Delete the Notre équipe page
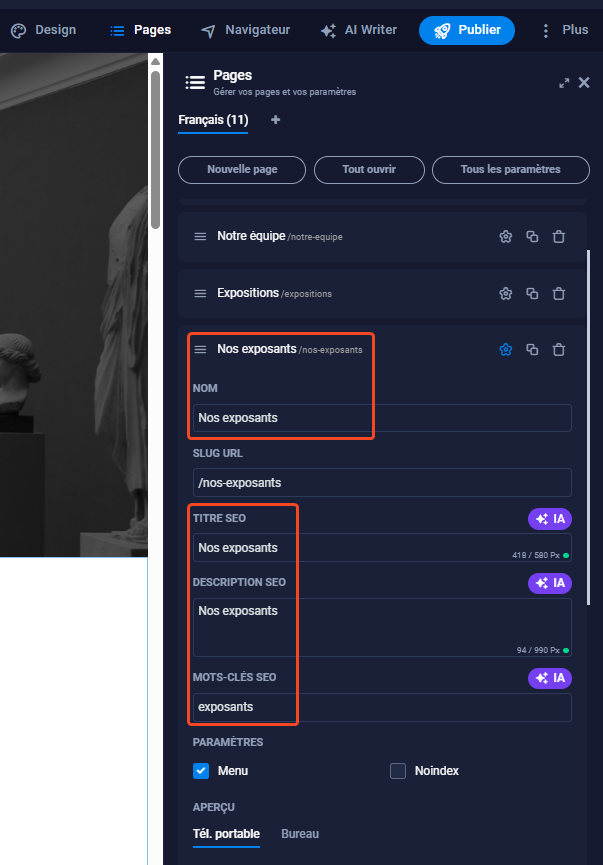The height and width of the screenshot is (865, 603). (559, 237)
